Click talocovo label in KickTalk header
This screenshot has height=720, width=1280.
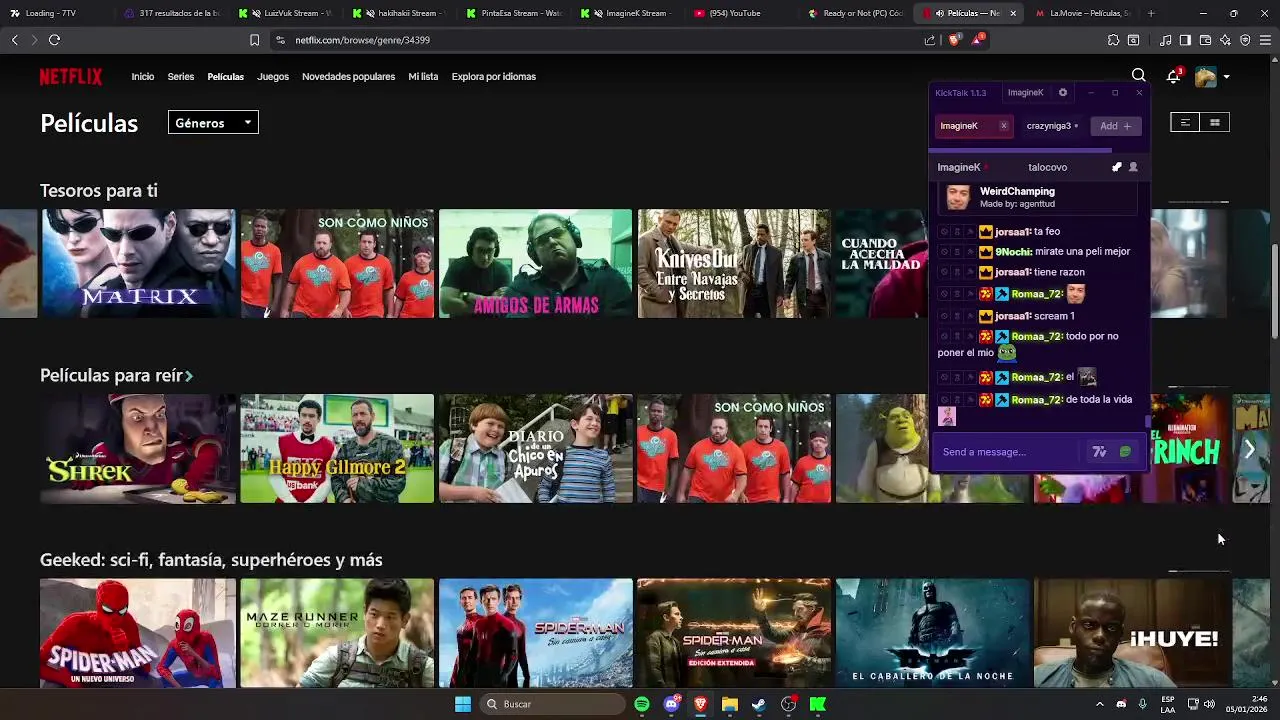click(x=1047, y=168)
